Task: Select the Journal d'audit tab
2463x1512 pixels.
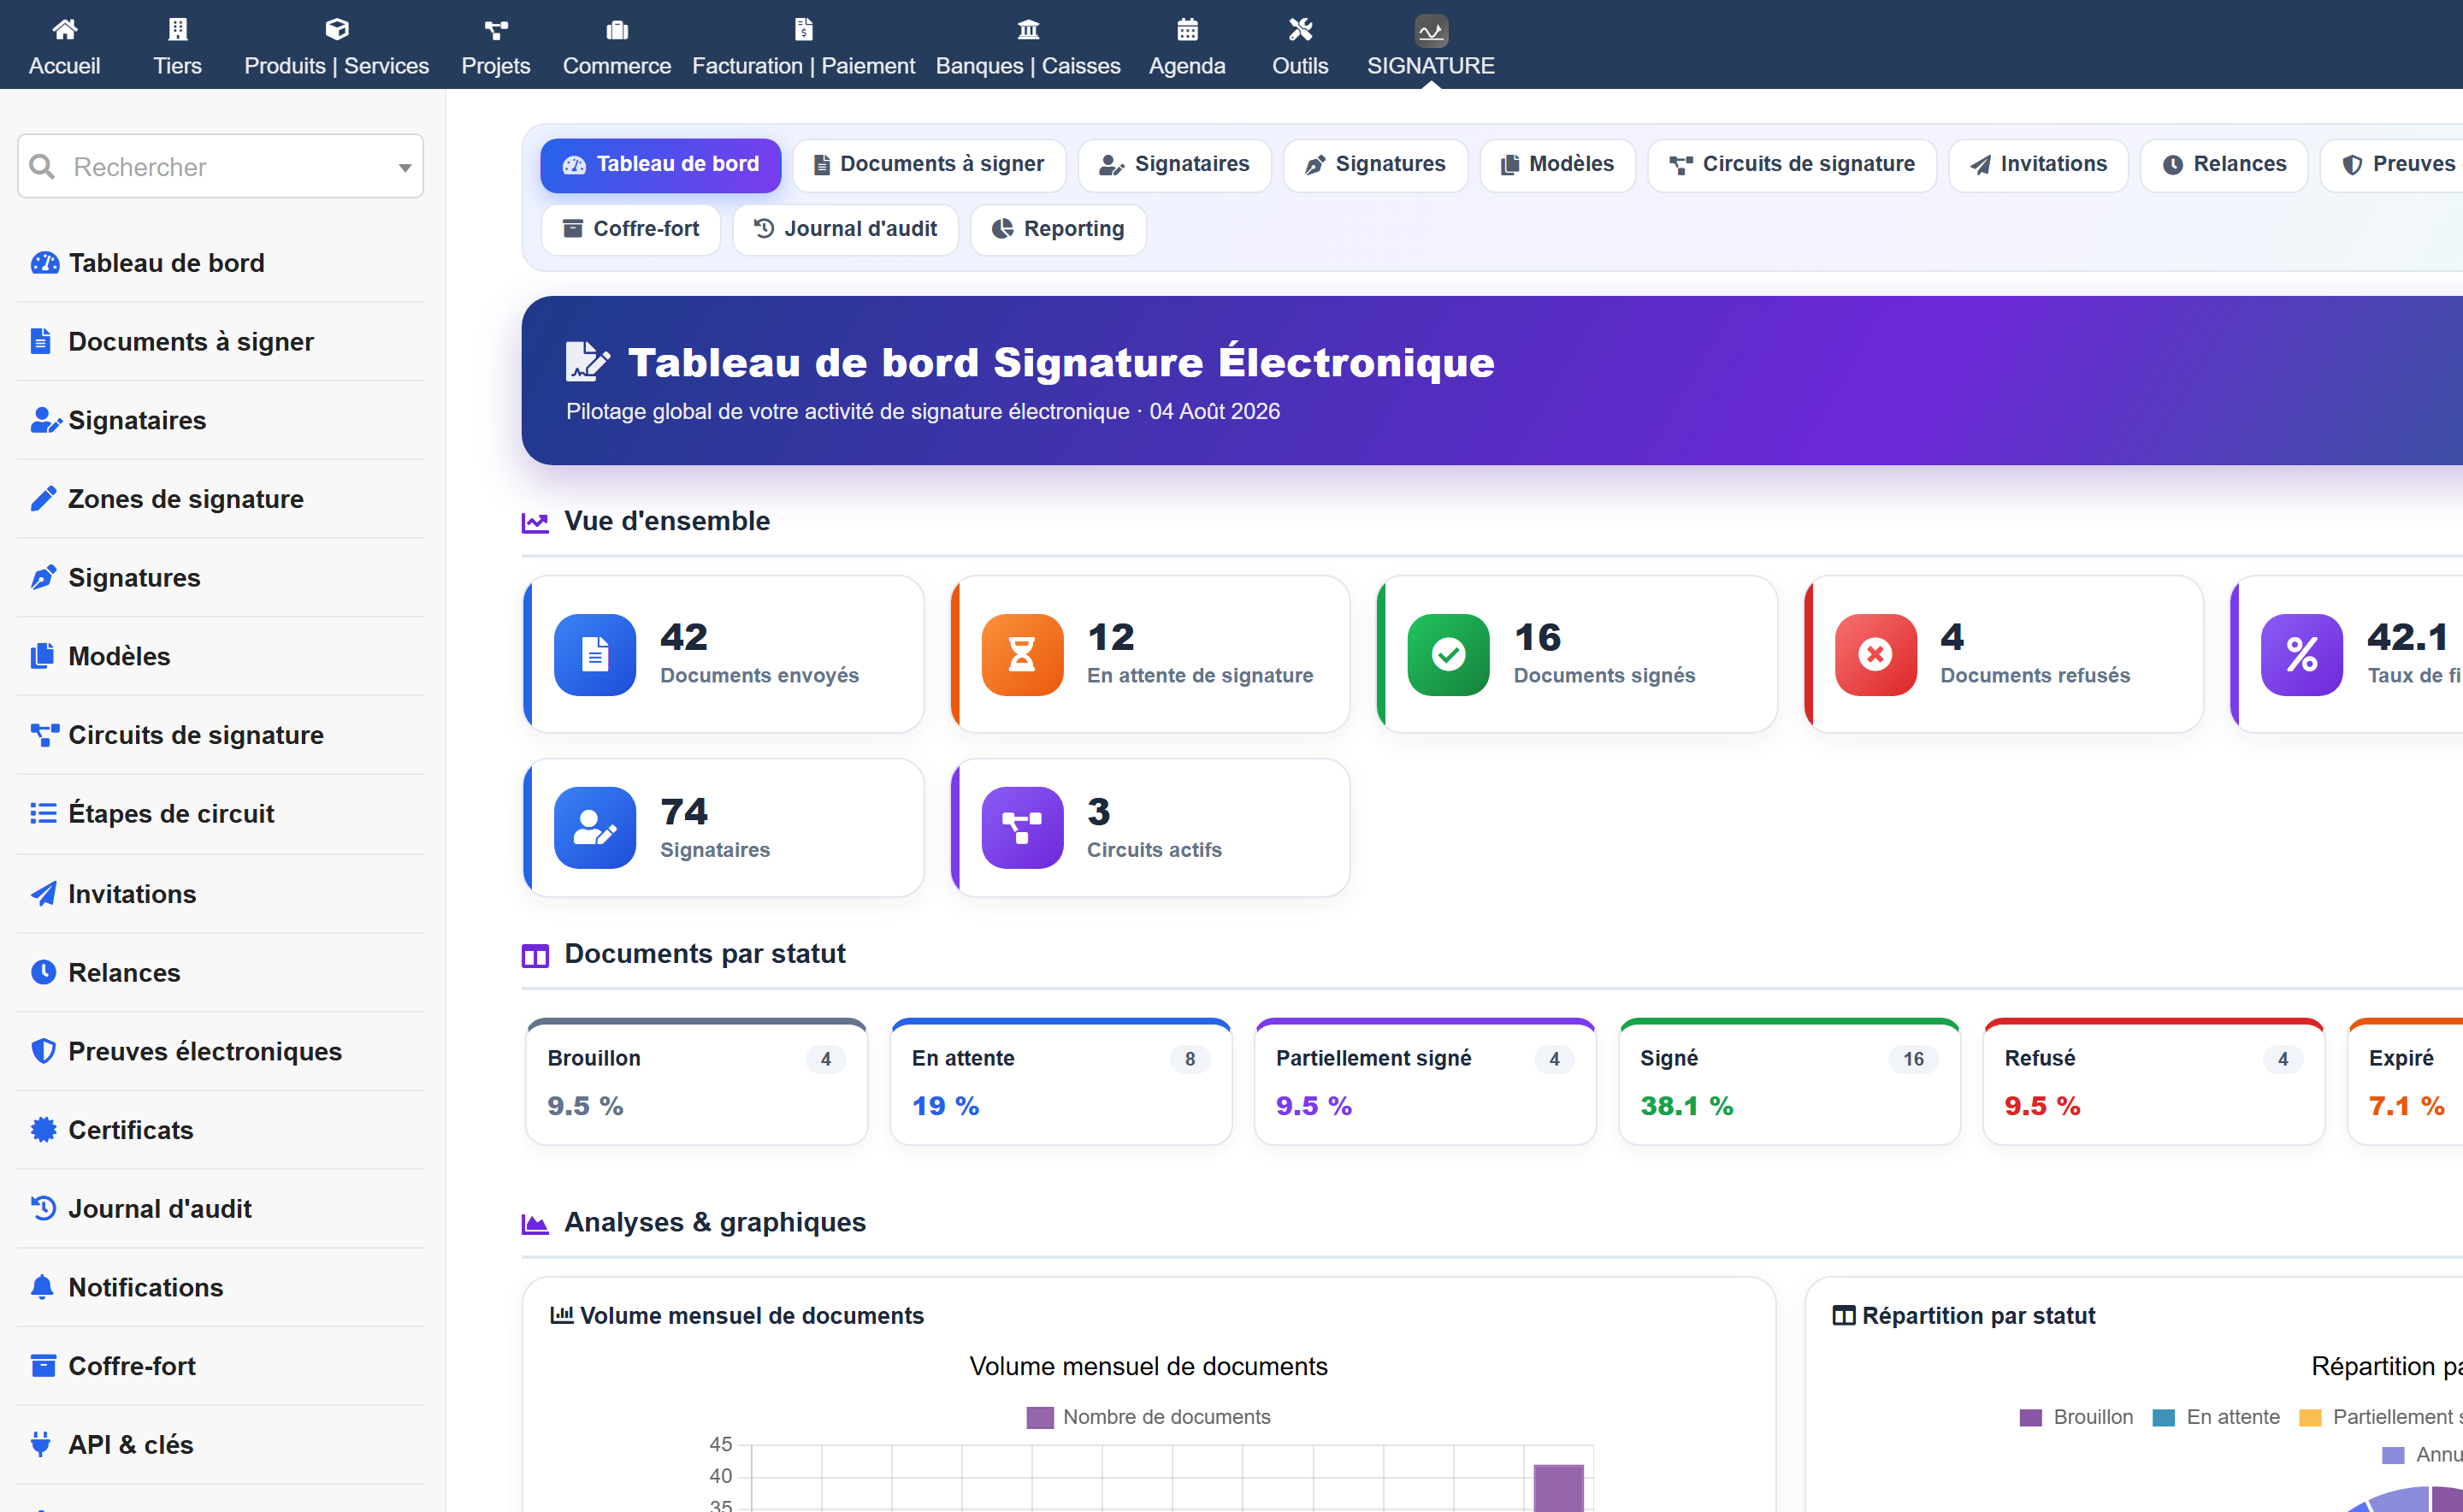Action: (846, 229)
